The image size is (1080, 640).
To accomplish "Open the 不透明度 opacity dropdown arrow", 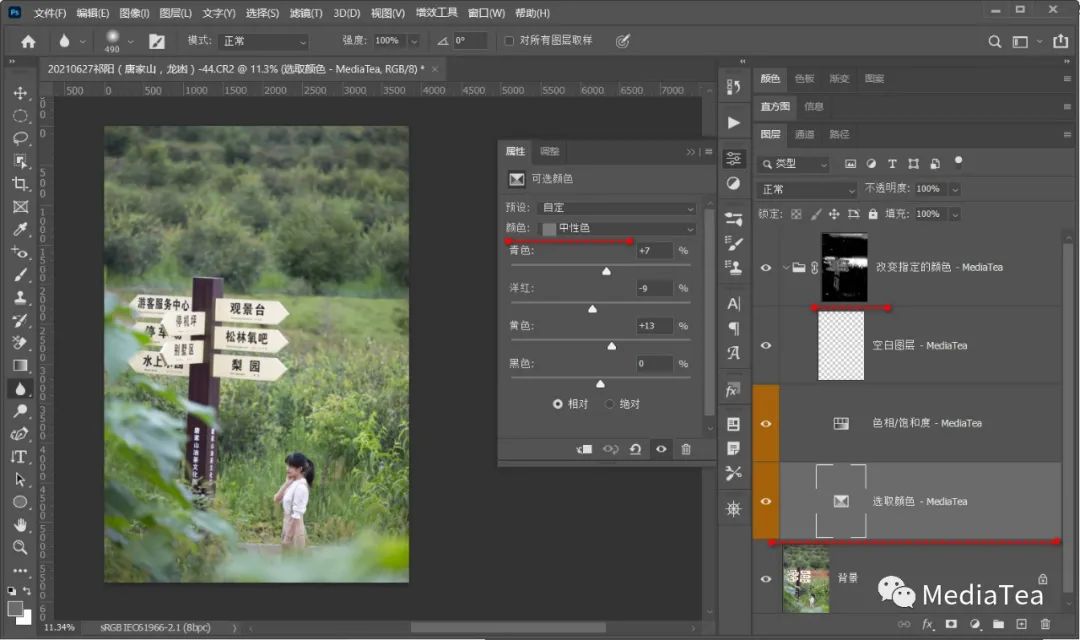I will pos(955,189).
